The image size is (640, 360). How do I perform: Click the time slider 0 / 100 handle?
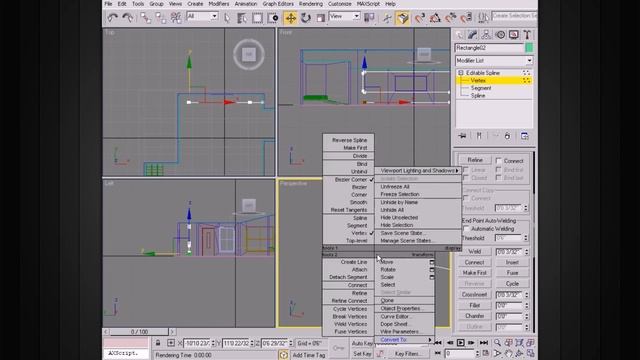click(x=139, y=332)
